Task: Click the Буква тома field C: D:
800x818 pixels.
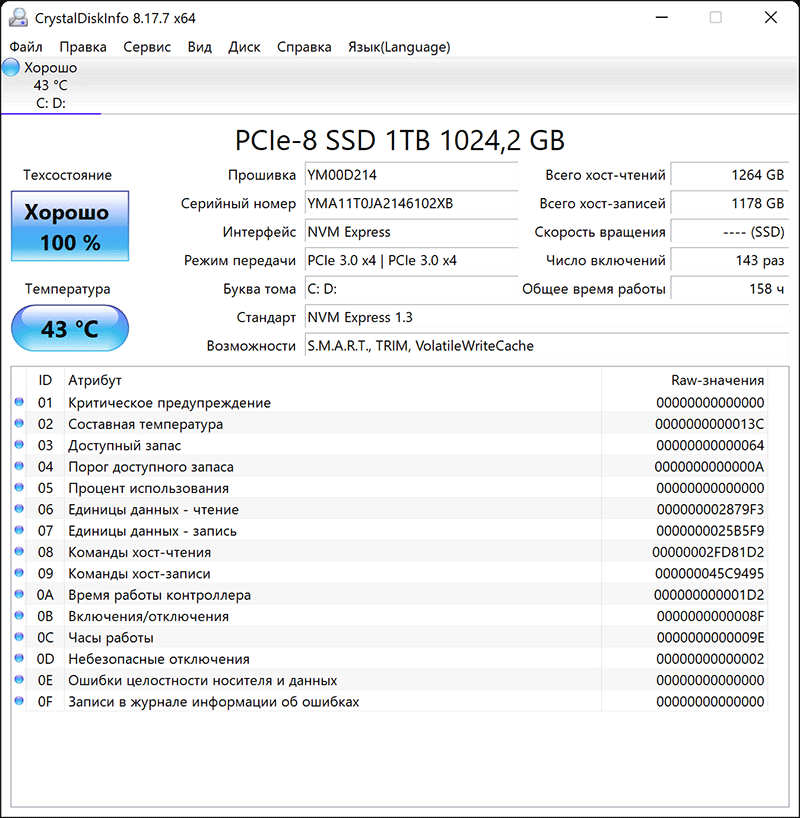Action: [411, 288]
